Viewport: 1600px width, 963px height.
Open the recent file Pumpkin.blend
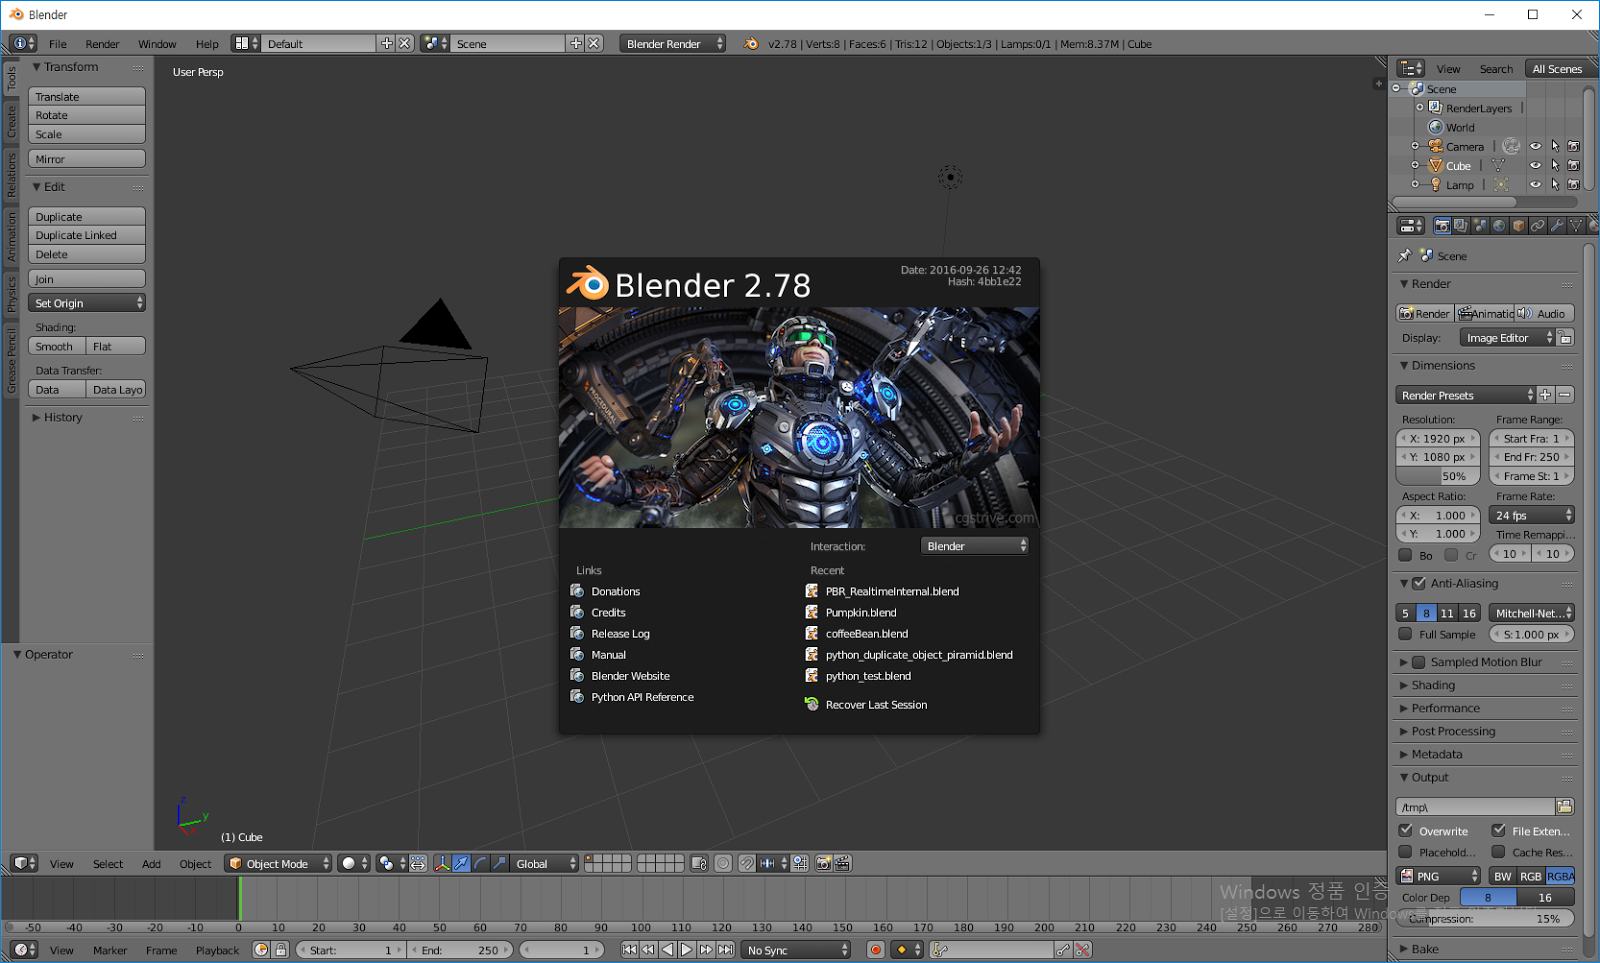(860, 612)
